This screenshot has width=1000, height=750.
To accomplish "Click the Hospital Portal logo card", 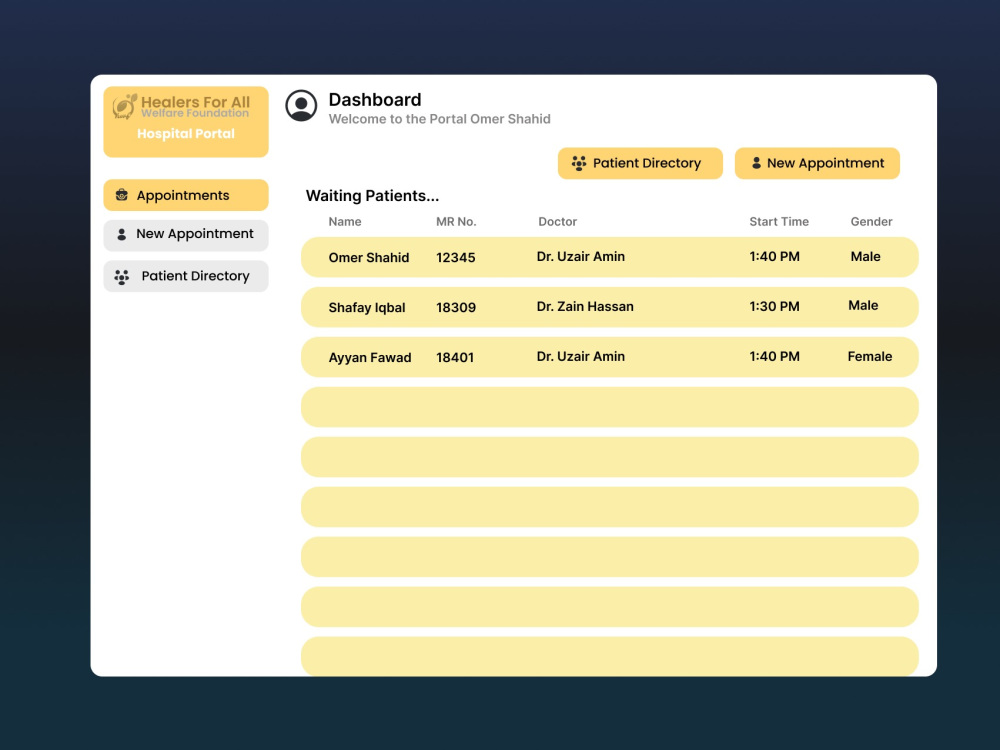I will pyautogui.click(x=186, y=122).
